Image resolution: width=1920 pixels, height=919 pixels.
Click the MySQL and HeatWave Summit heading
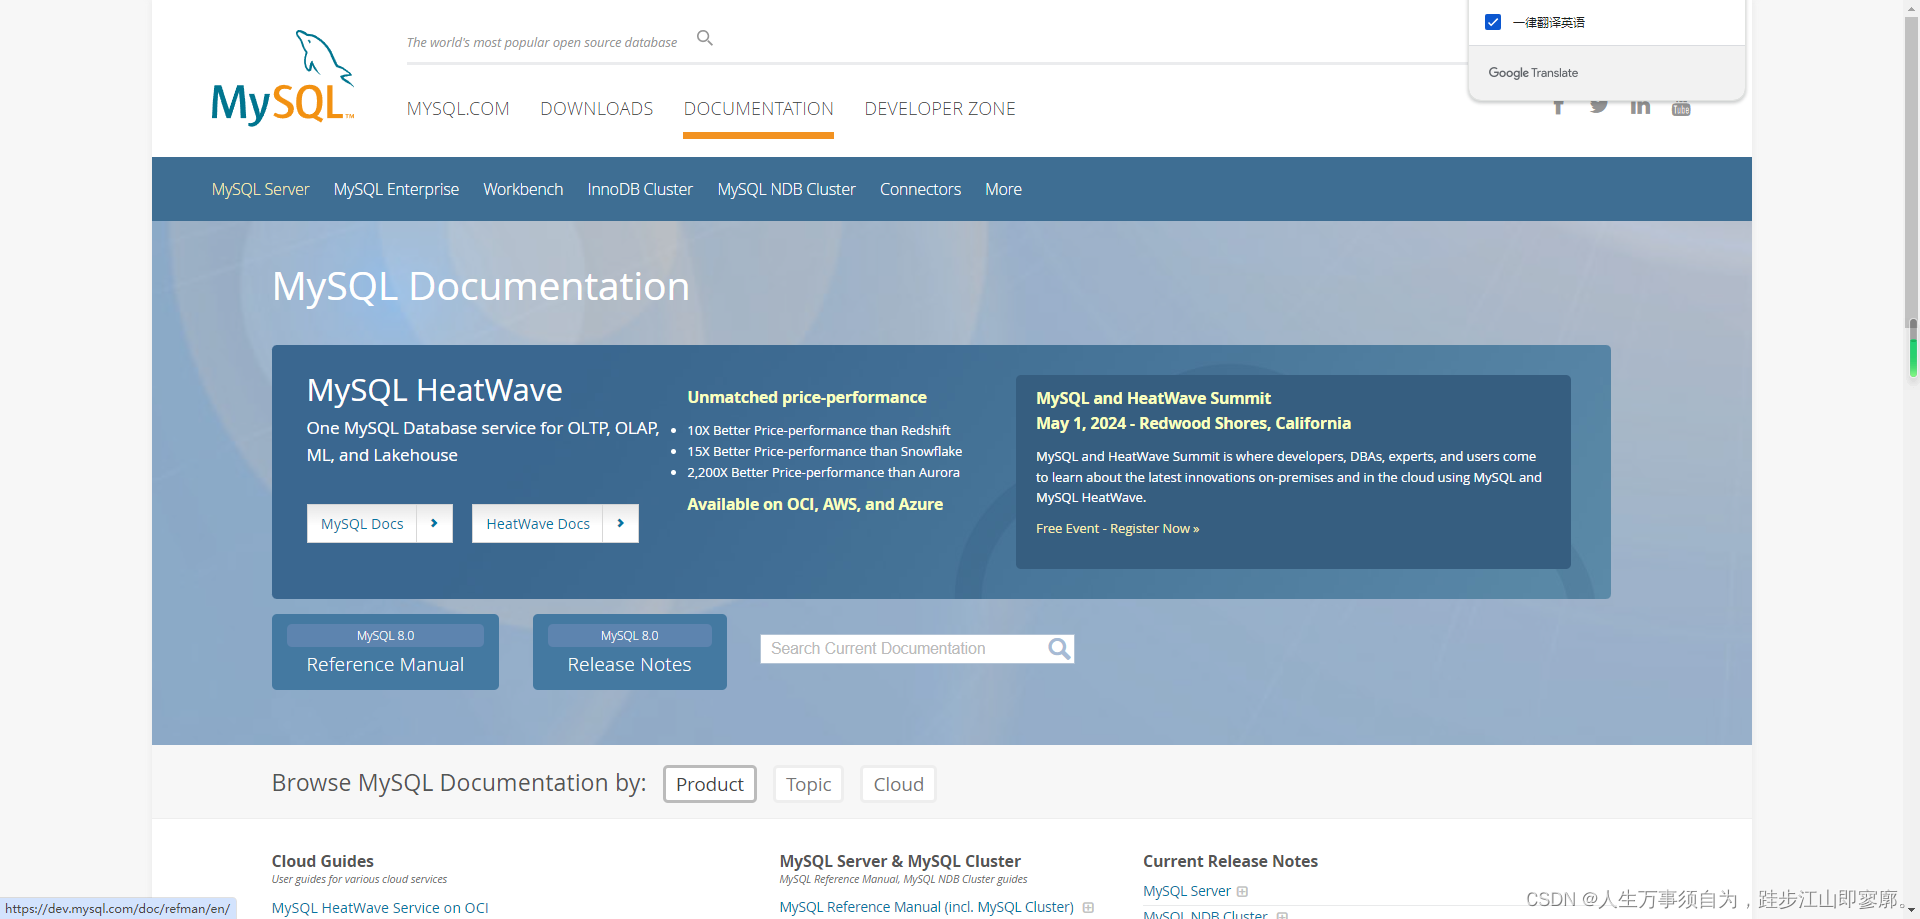pos(1153,398)
